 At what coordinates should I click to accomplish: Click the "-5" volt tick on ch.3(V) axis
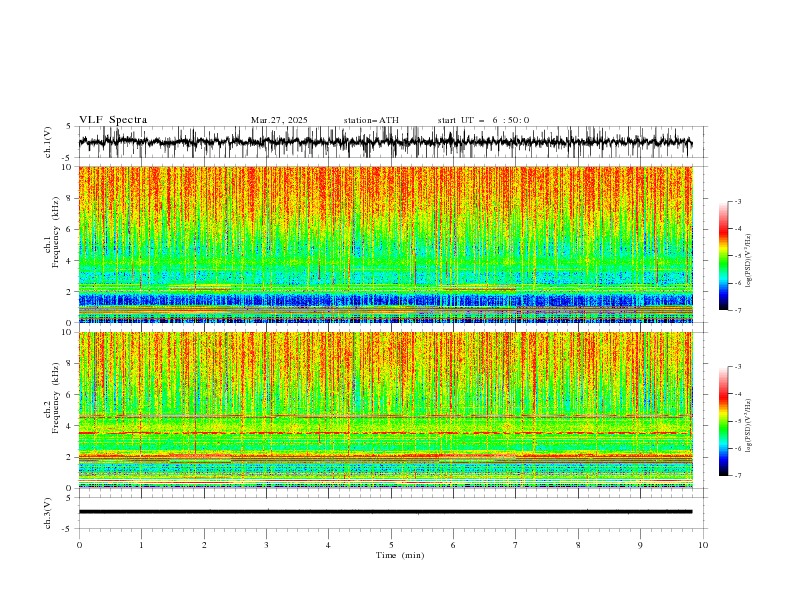tap(67, 529)
